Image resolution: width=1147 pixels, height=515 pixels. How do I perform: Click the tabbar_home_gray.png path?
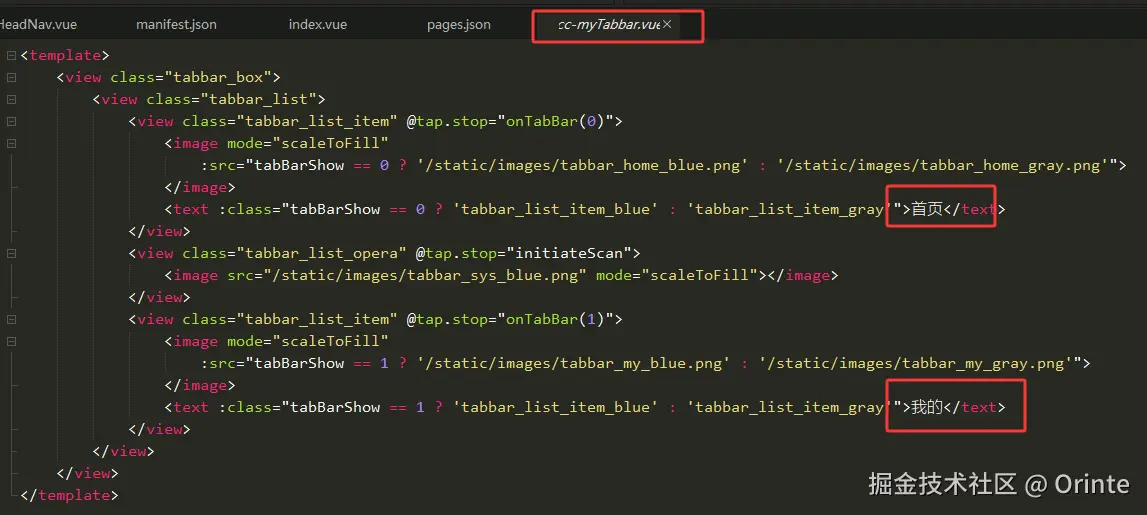coord(941,165)
